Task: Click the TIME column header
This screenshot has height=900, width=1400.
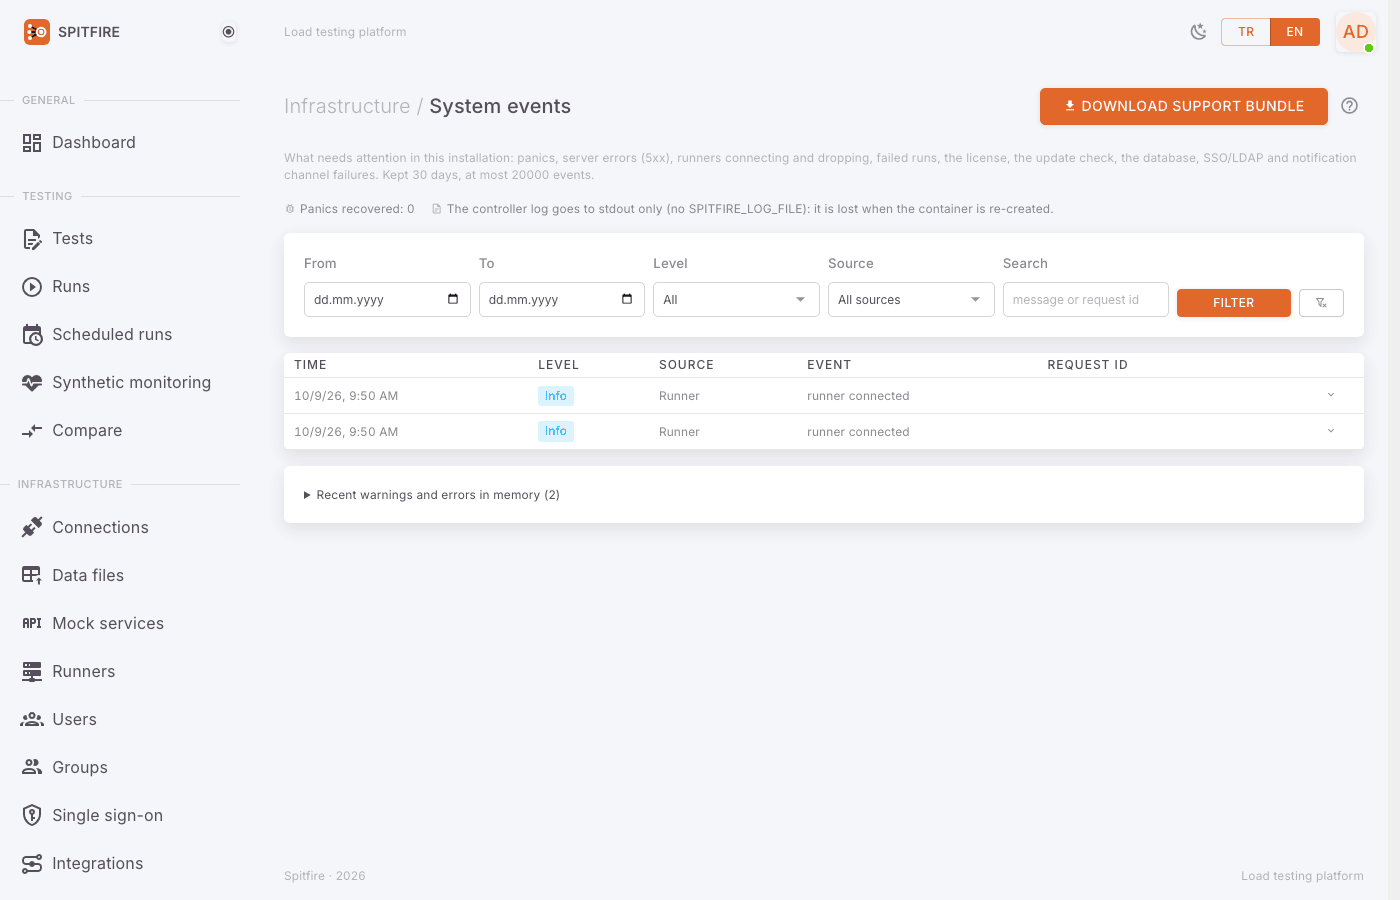Action: pos(311,365)
